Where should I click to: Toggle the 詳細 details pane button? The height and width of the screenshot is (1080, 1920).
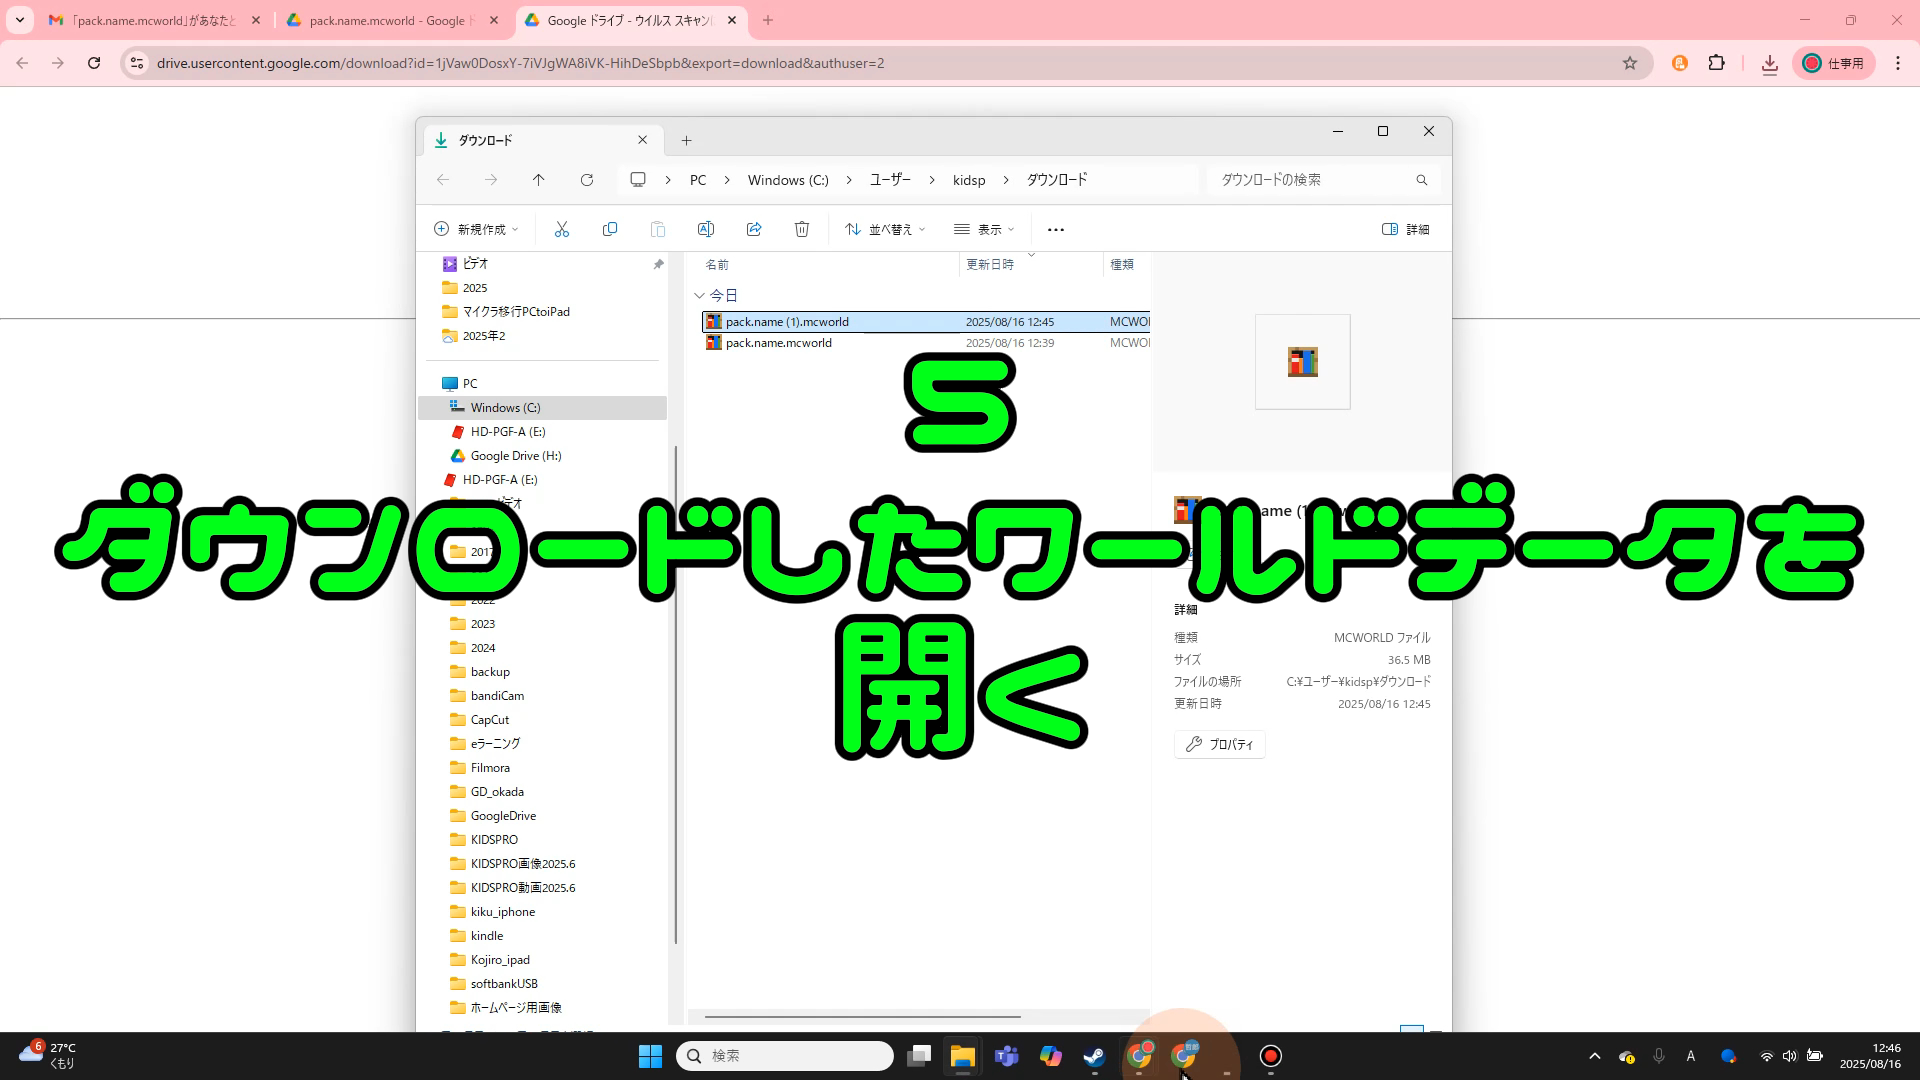[x=1405, y=229]
